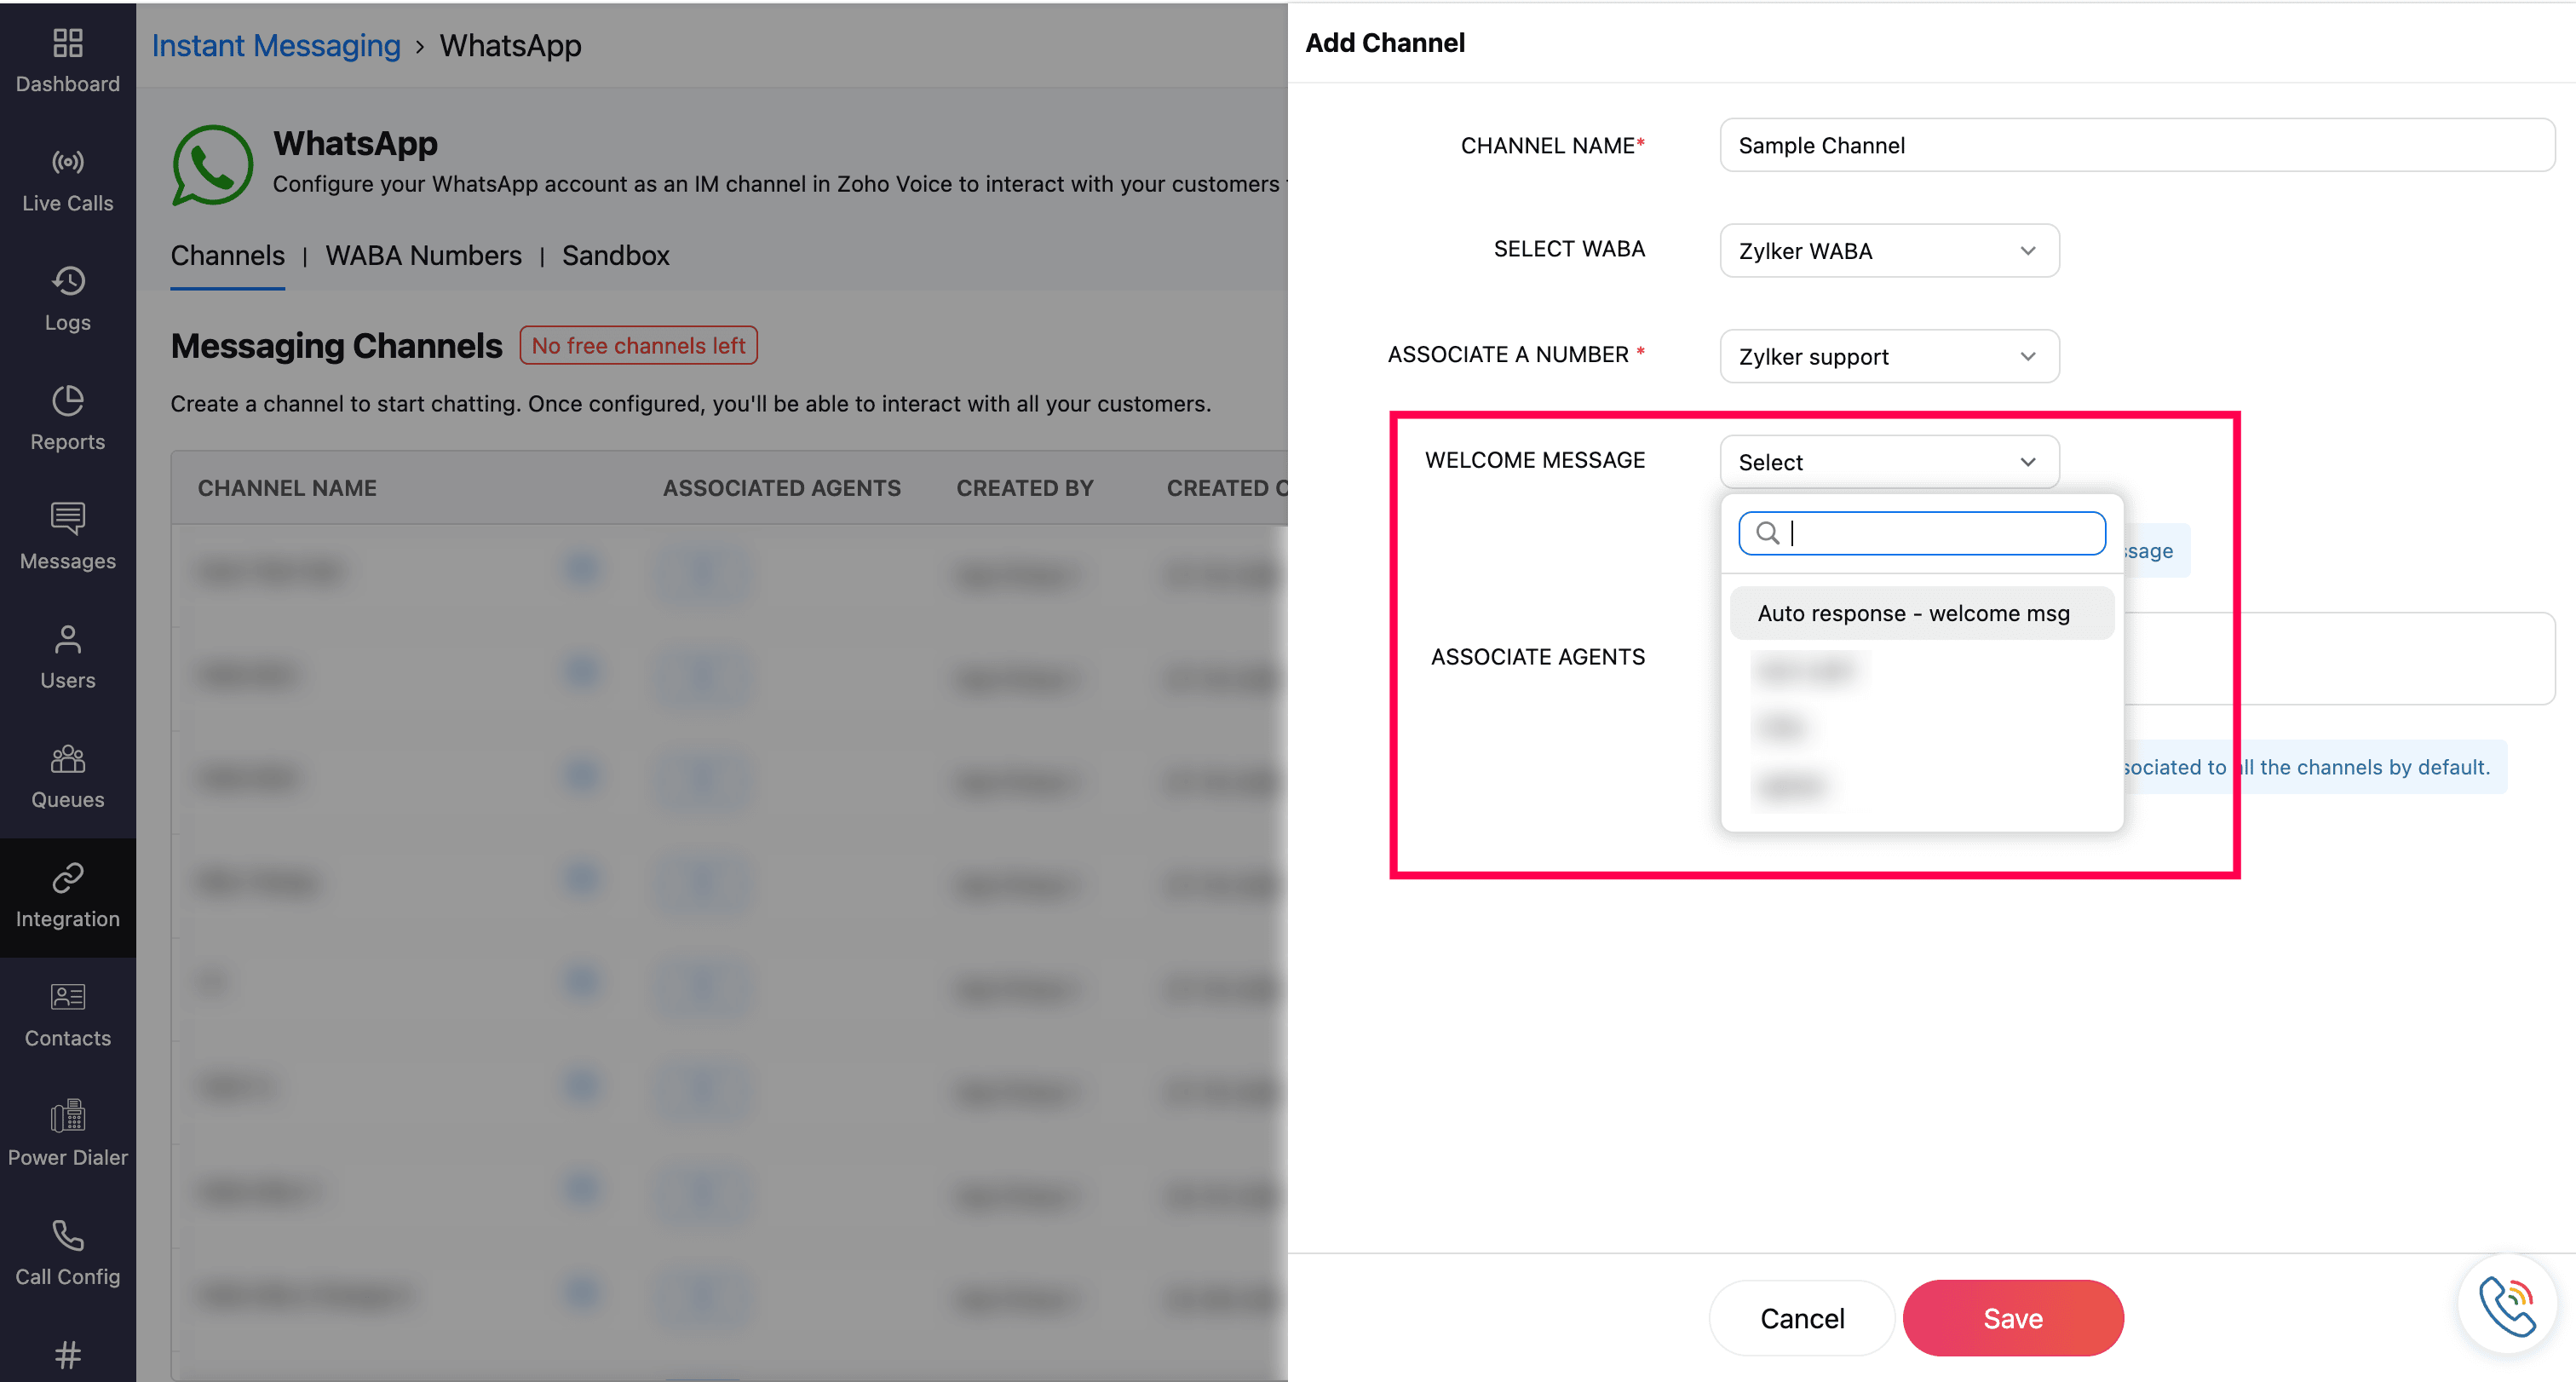Open Power Dialer in sidebar
This screenshot has width=2576, height=1382.
click(x=67, y=1134)
